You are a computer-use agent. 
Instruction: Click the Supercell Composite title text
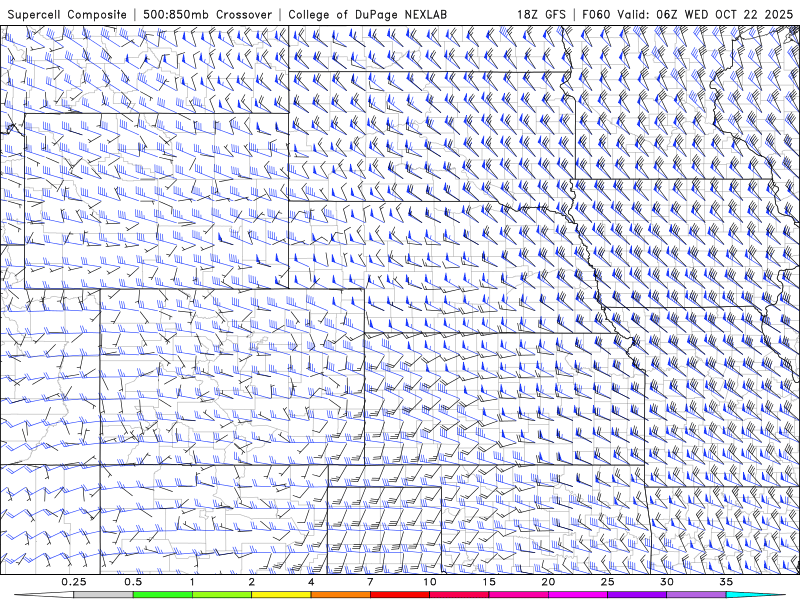pos(67,14)
